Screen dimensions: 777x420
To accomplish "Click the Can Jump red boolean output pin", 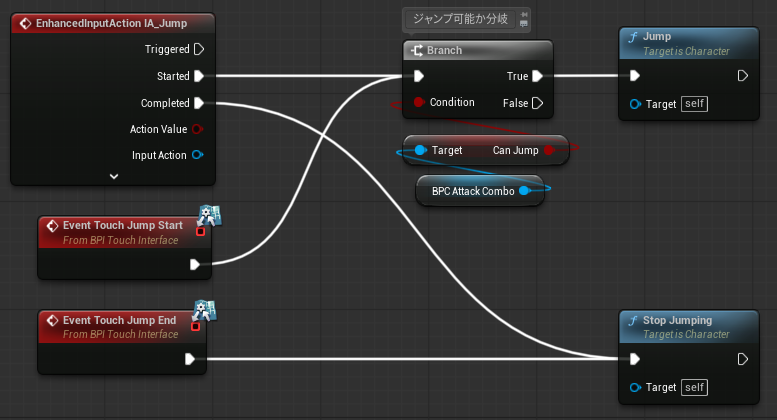I will pos(549,150).
